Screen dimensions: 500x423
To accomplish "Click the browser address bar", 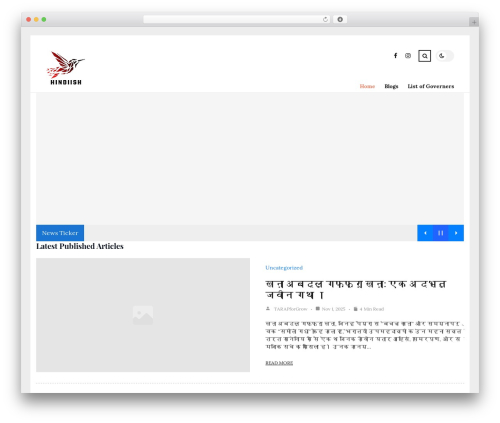I will [237, 20].
